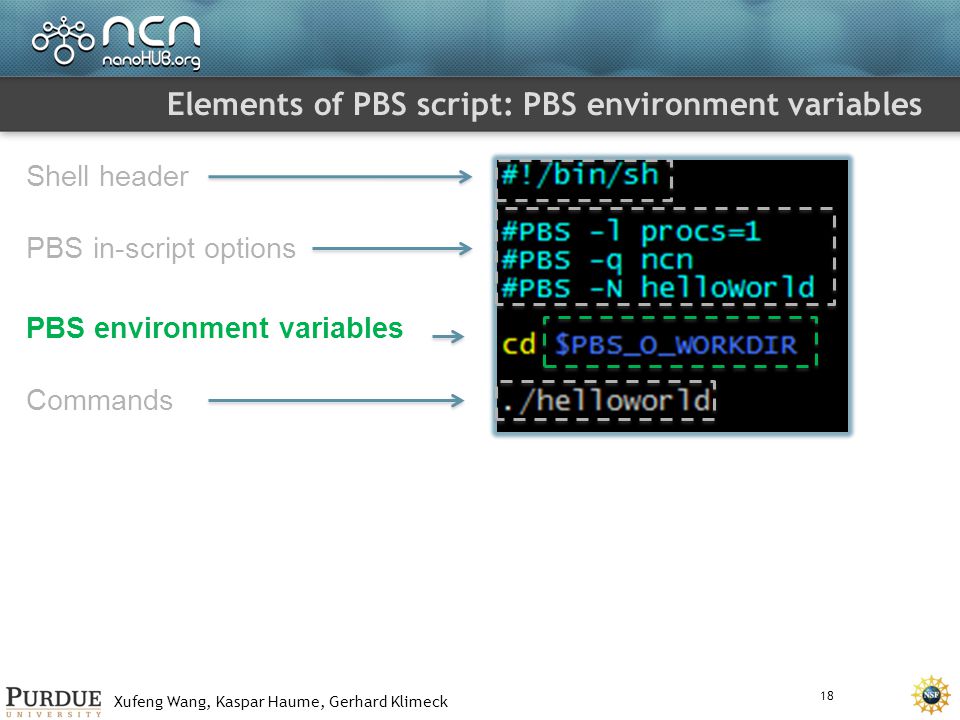
Task: Click the '#PBS -N helloWorld' line
Action: (x=658, y=288)
